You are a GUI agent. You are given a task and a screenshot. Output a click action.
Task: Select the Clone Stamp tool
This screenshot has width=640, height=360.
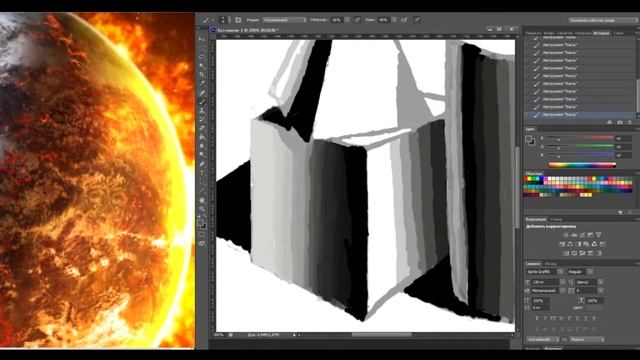202,111
